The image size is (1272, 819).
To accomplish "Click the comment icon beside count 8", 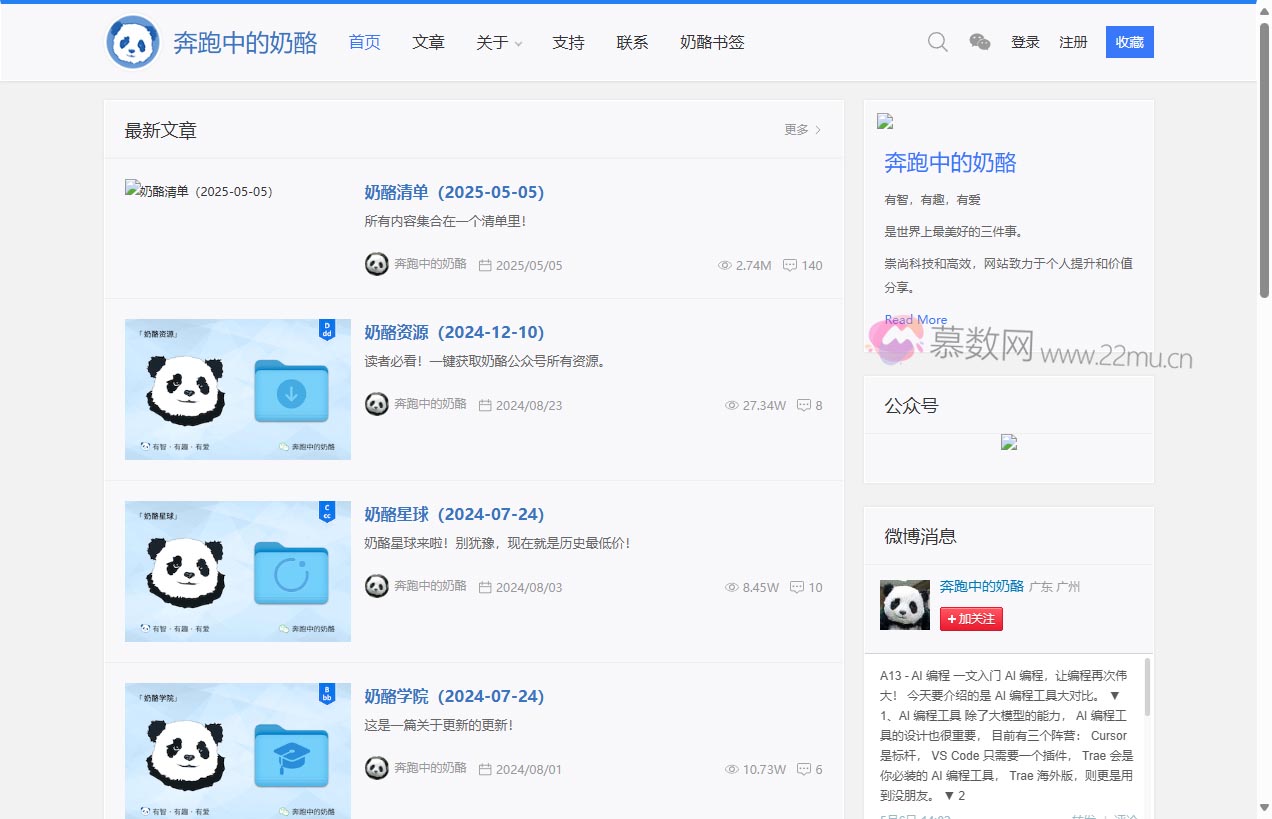I will 805,405.
